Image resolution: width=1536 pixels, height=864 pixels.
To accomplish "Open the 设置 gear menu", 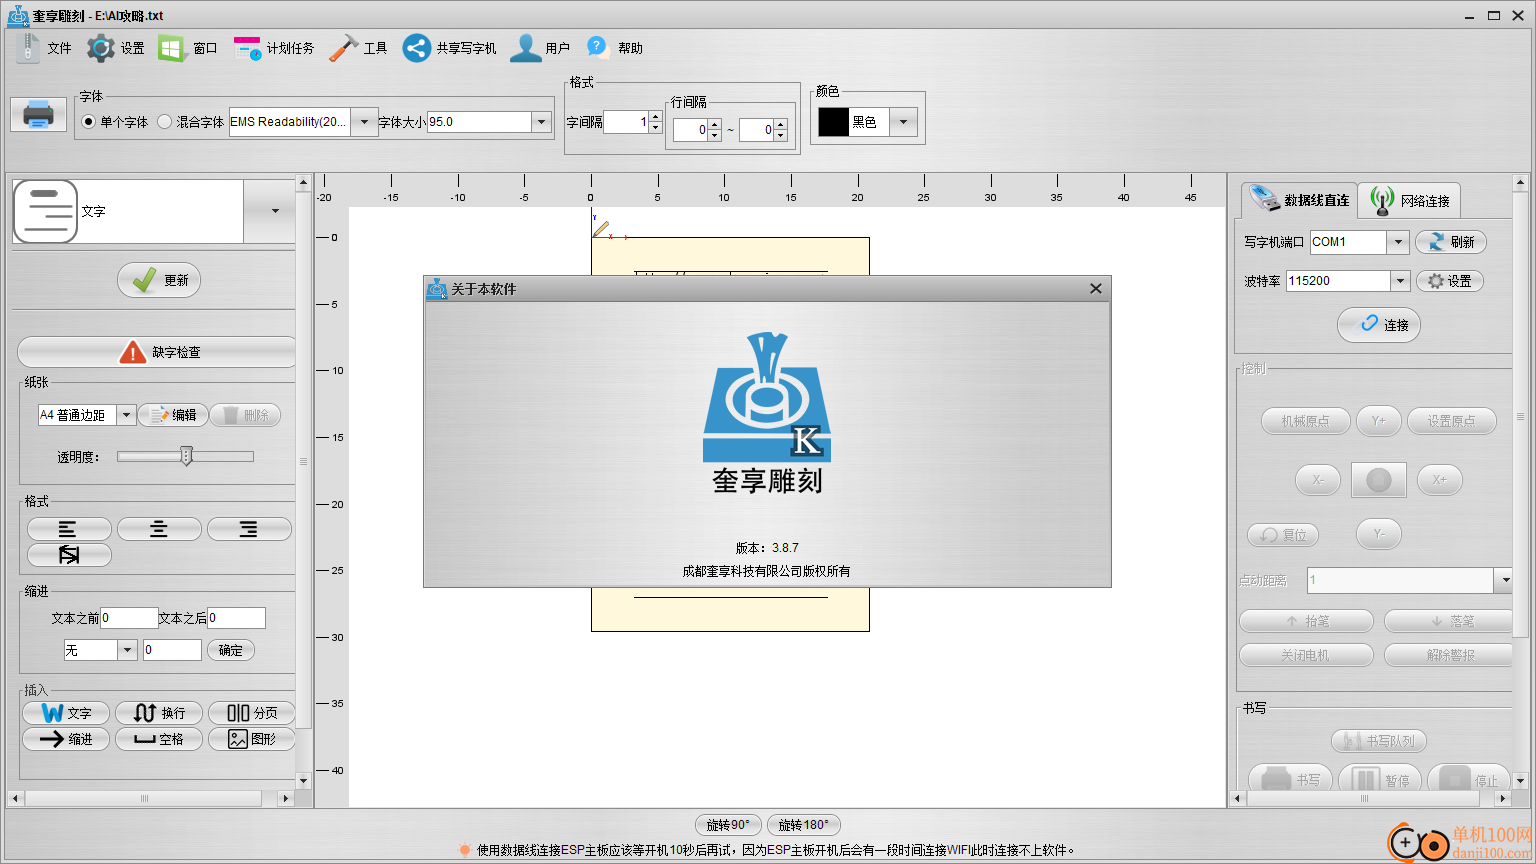I will tap(115, 48).
